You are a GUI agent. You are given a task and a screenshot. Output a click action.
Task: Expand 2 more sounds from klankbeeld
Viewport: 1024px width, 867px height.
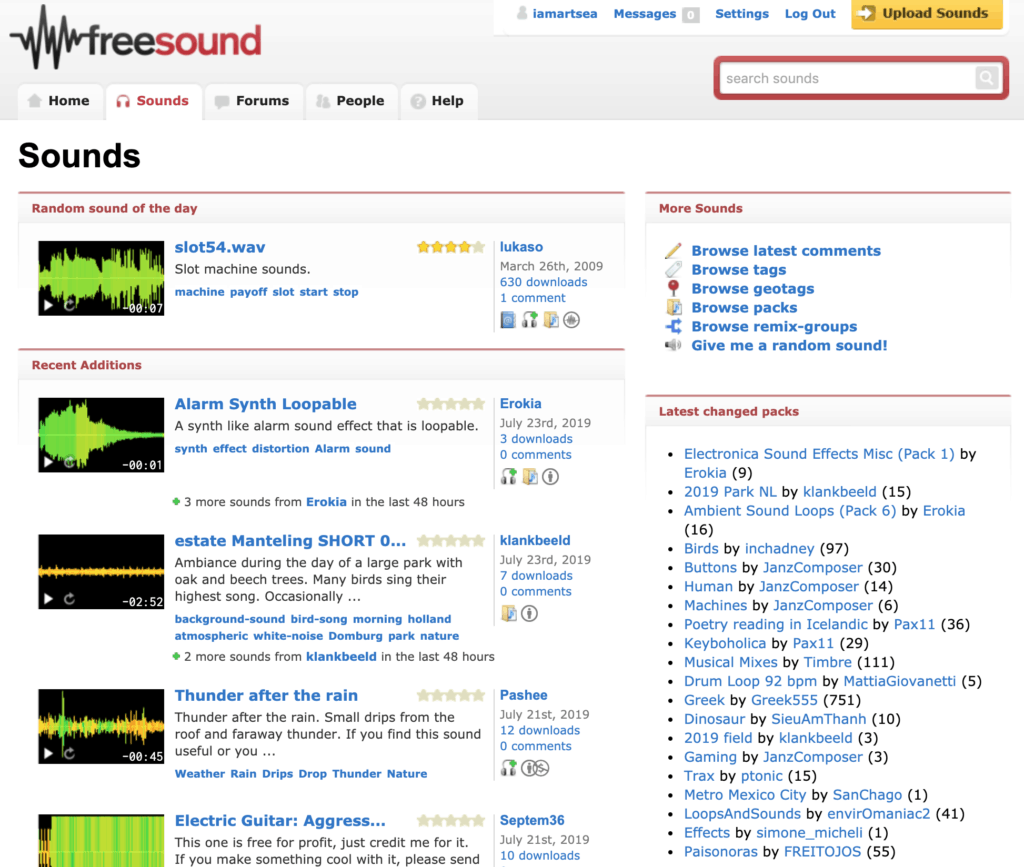(333, 657)
